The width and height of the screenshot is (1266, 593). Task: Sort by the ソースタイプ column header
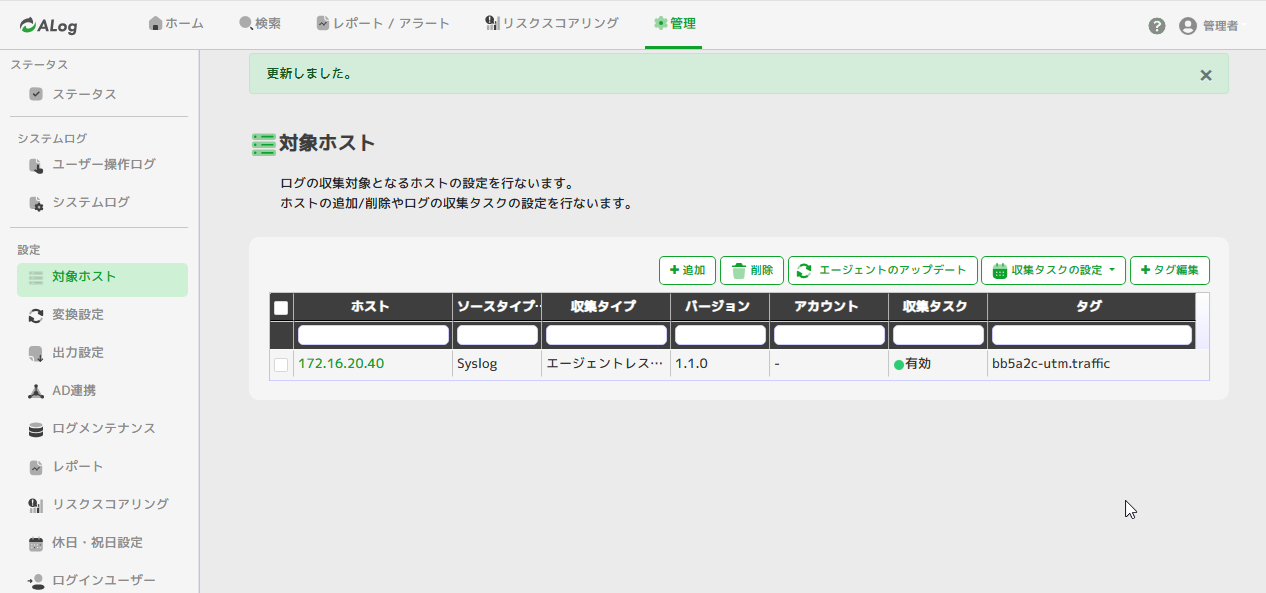point(497,307)
